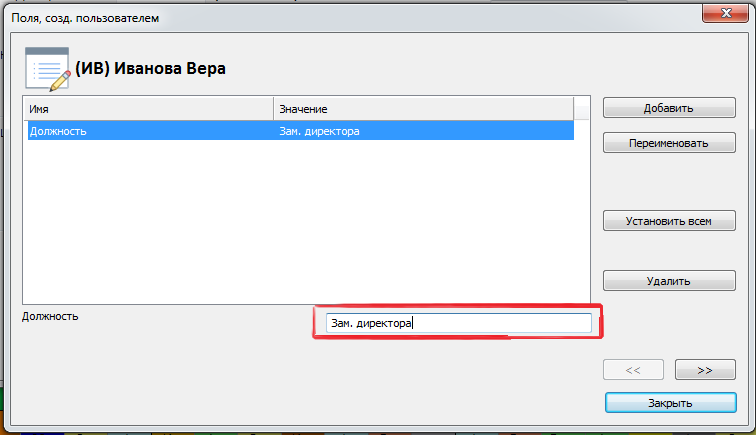This screenshot has height=441, width=756.
Task: Click the Удалить button
Action: tap(669, 282)
